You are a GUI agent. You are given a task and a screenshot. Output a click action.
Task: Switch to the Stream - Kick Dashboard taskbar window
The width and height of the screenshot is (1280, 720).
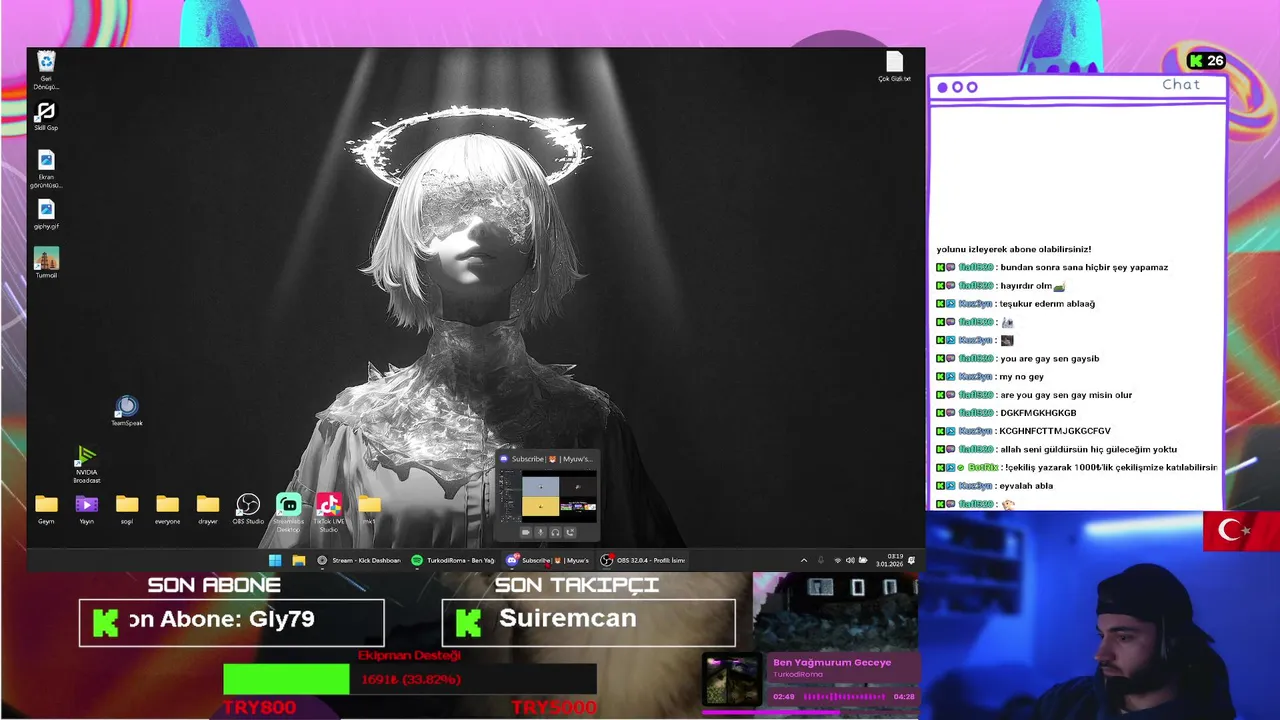pos(359,560)
